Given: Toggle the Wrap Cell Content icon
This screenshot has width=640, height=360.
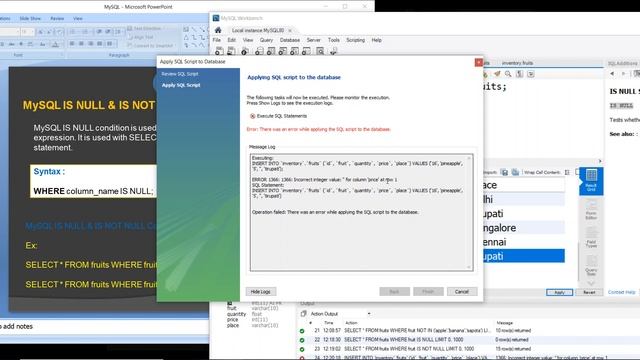Looking at the screenshot, I should (567, 172).
